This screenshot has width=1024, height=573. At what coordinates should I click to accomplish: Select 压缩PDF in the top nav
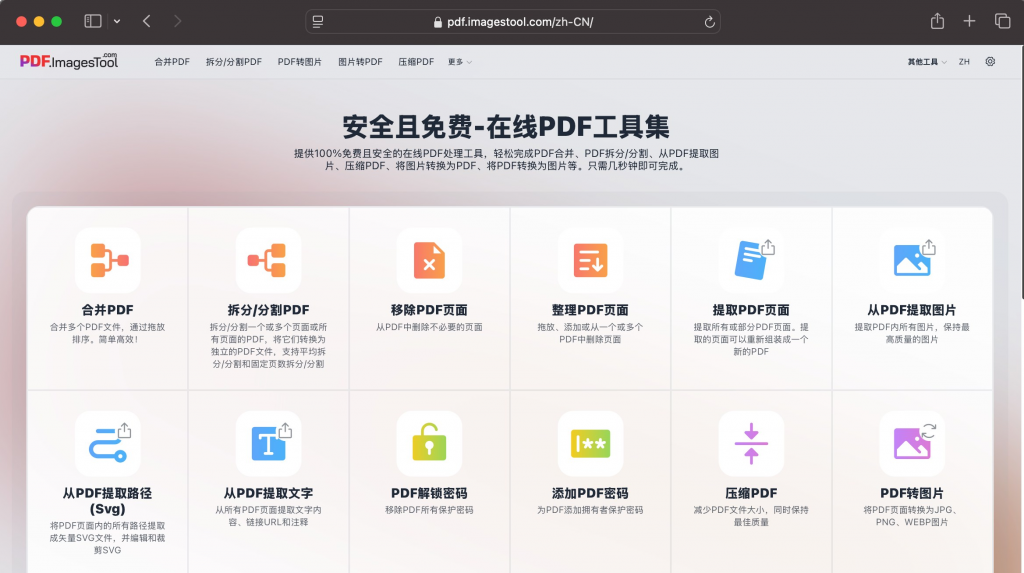pos(416,61)
